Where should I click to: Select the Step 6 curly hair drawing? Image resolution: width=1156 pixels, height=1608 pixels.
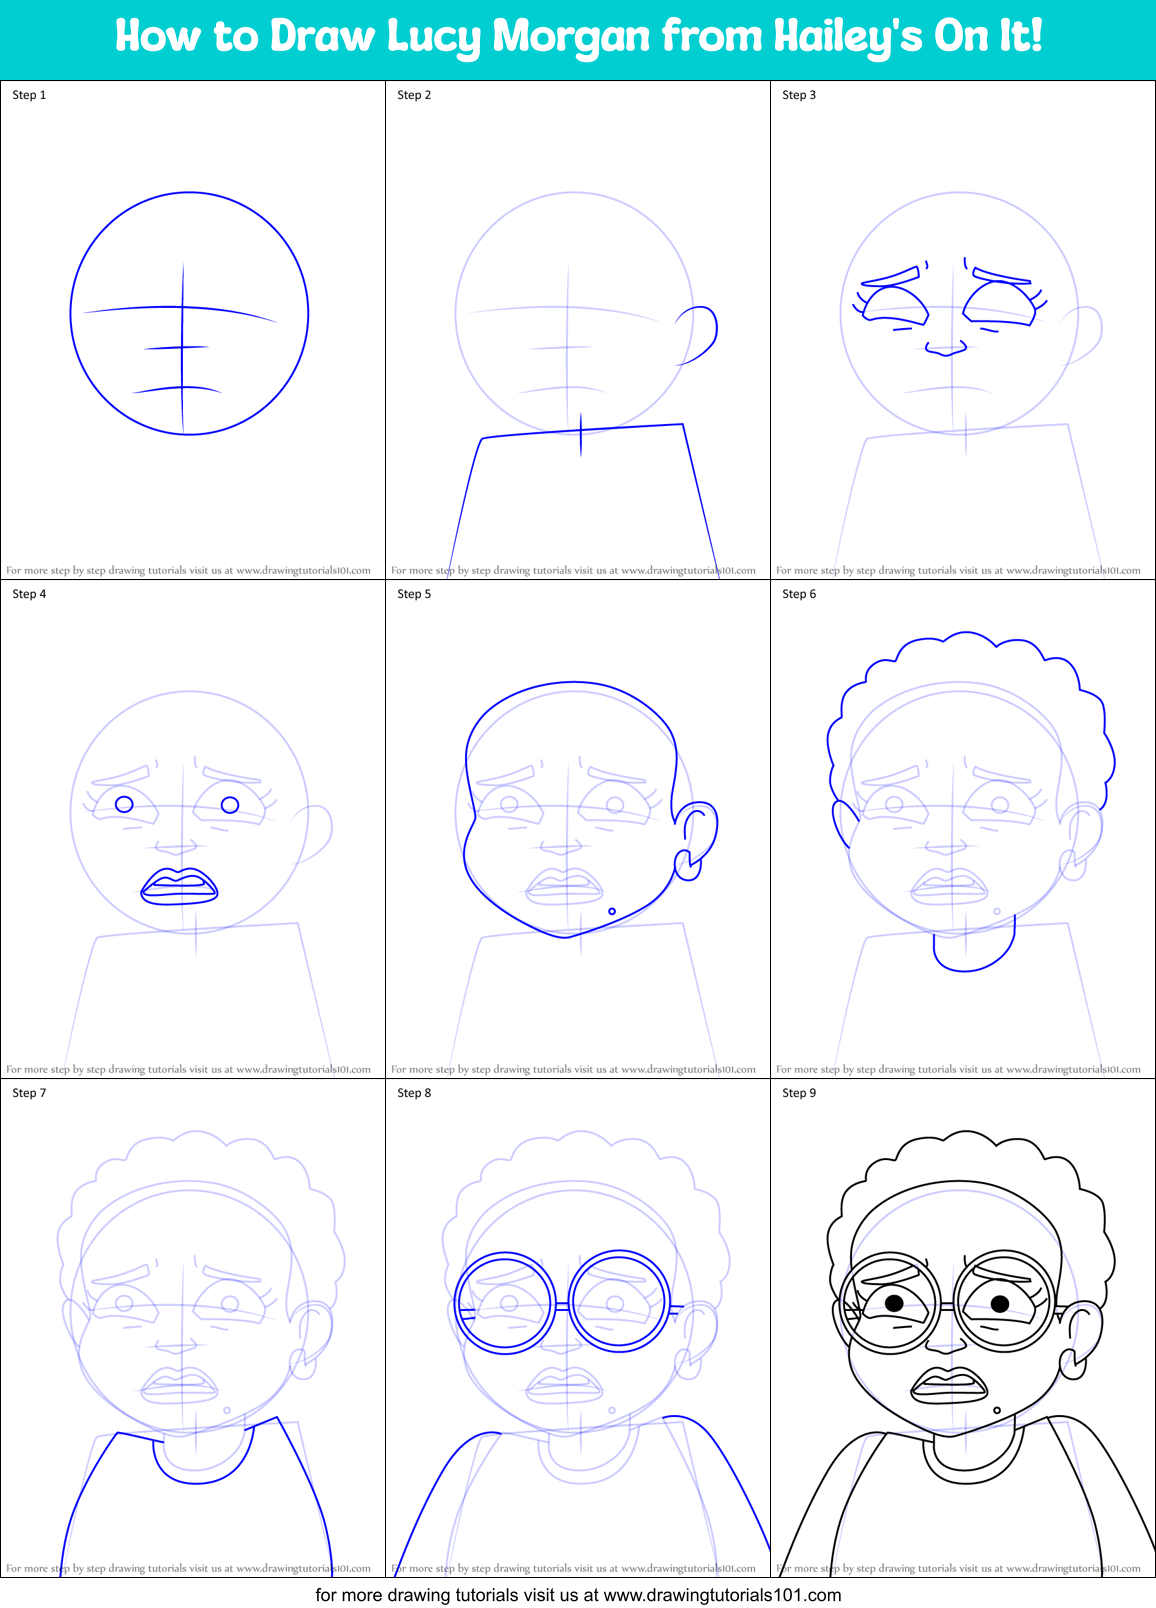(970, 800)
